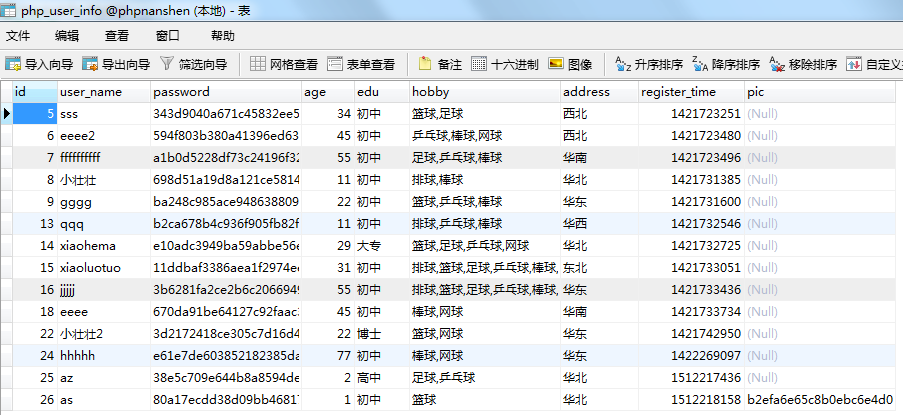Click the Import Wizard (导入向导) icon

[x=14, y=64]
